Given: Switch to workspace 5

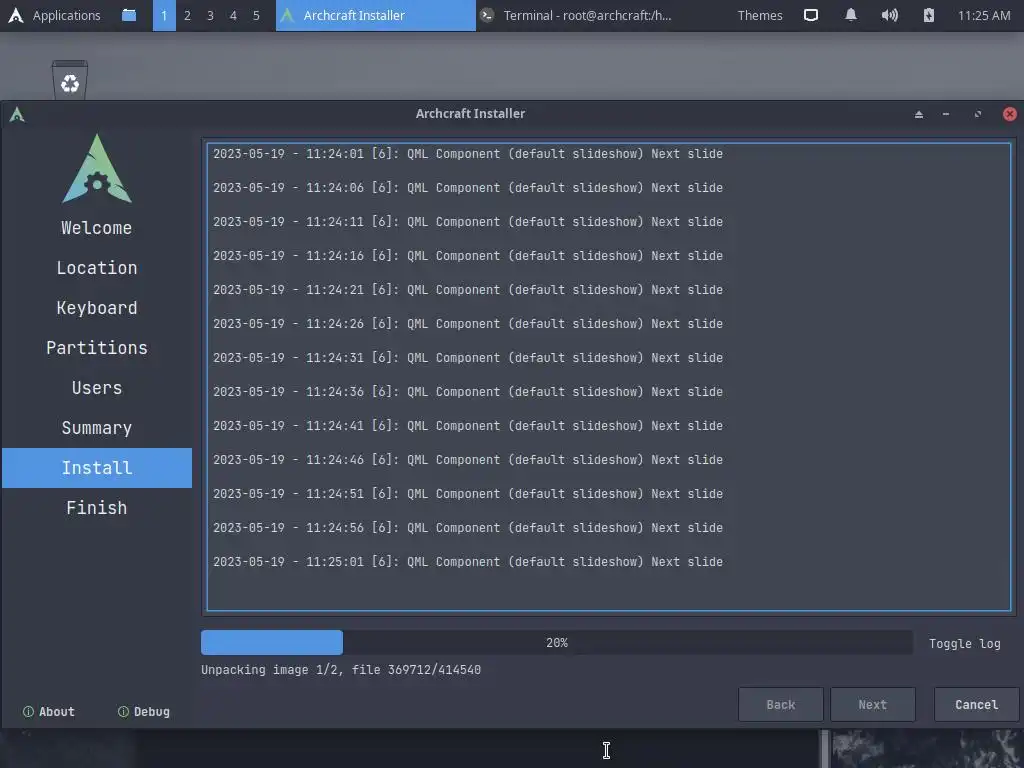Looking at the screenshot, I should (x=256, y=15).
